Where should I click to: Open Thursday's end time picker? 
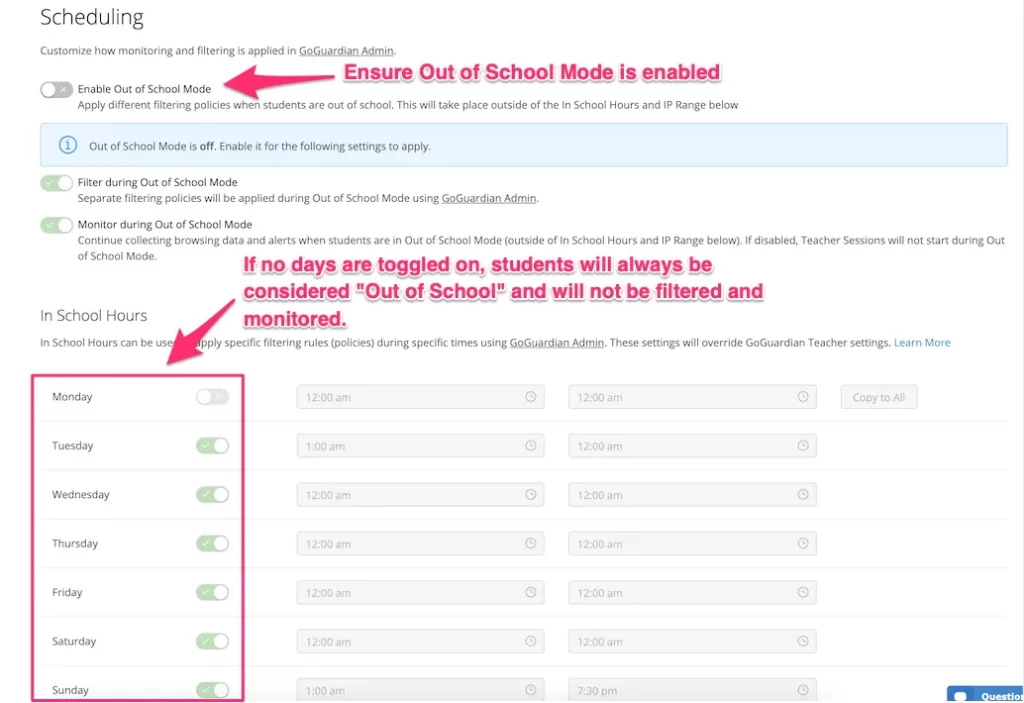(x=692, y=544)
